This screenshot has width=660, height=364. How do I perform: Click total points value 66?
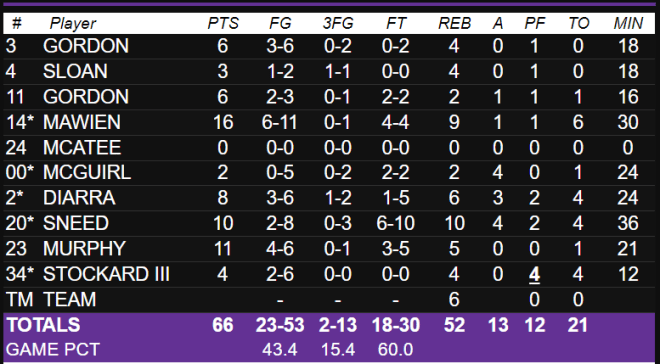click(223, 325)
